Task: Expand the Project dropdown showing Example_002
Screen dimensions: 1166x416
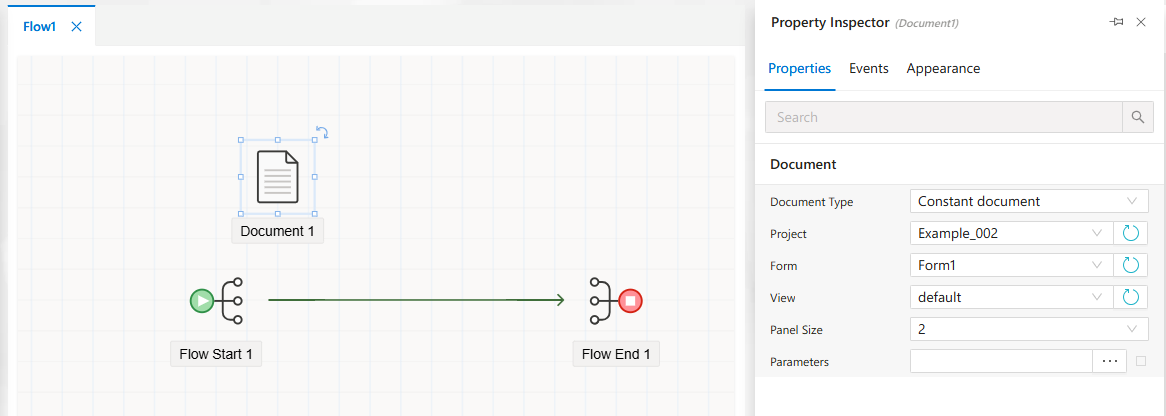Action: point(1011,233)
